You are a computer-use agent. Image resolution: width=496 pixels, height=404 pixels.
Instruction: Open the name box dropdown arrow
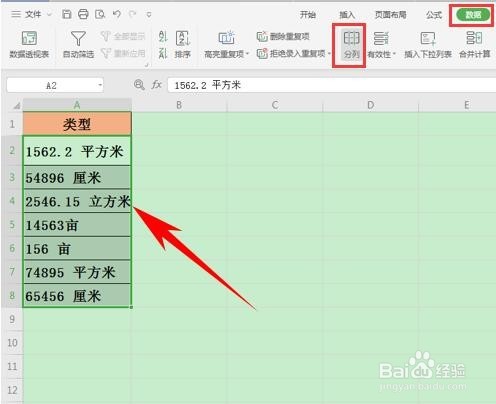coord(100,86)
